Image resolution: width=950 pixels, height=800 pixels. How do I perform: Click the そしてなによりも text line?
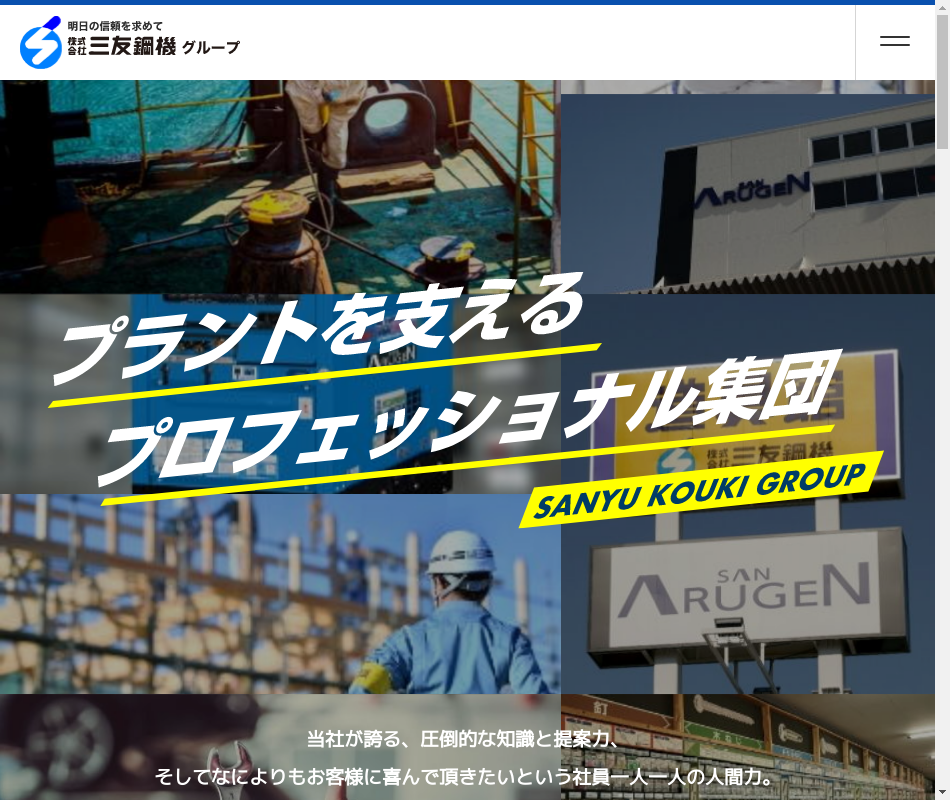(x=463, y=777)
